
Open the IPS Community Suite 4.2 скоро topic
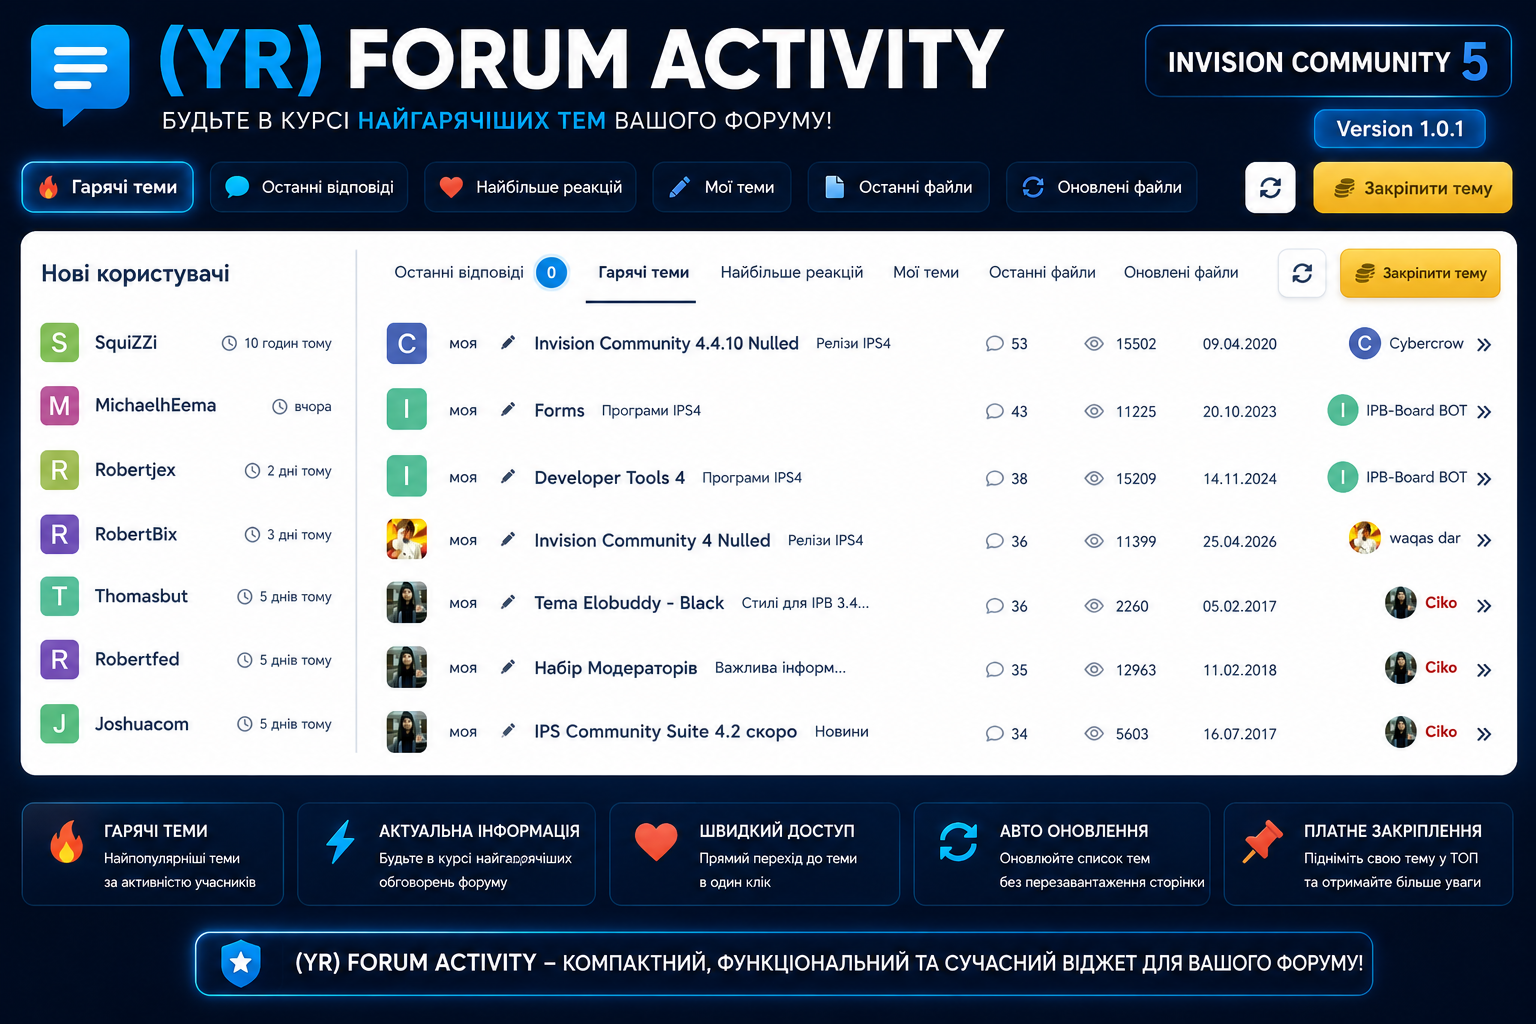coord(665,731)
